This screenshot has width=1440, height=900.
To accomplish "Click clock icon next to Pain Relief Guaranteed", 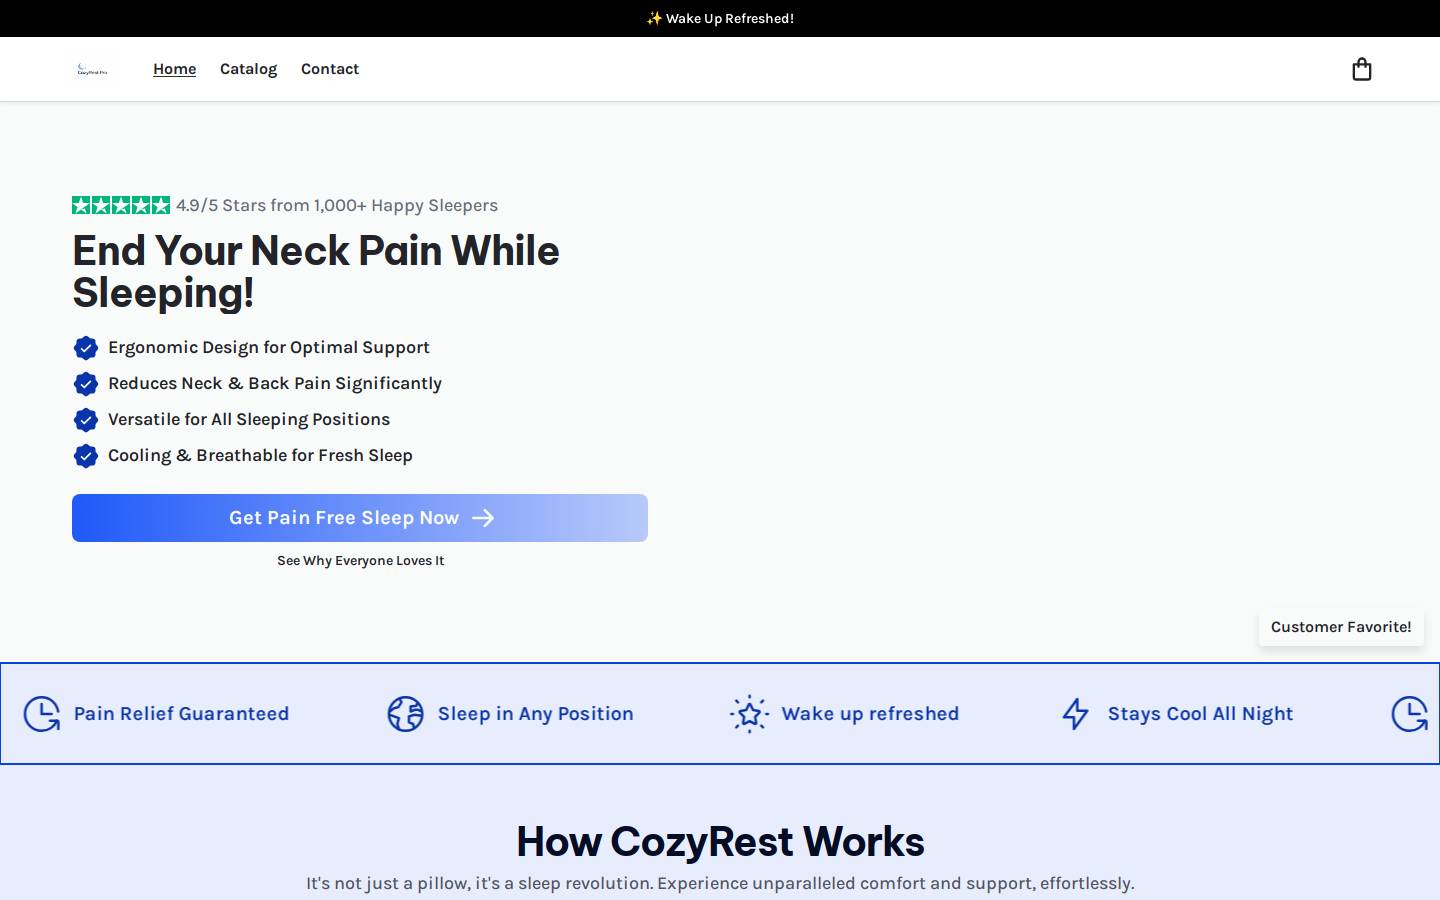I will point(42,714).
